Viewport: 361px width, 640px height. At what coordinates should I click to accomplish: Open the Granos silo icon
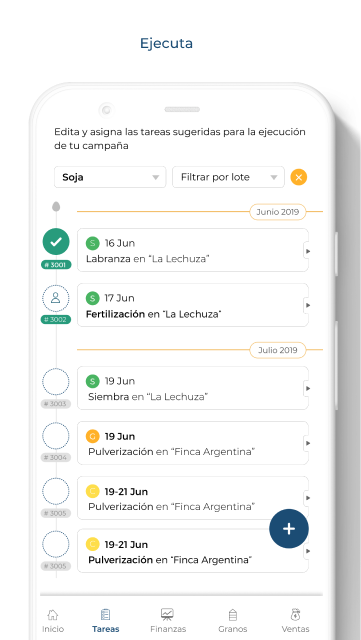click(233, 614)
